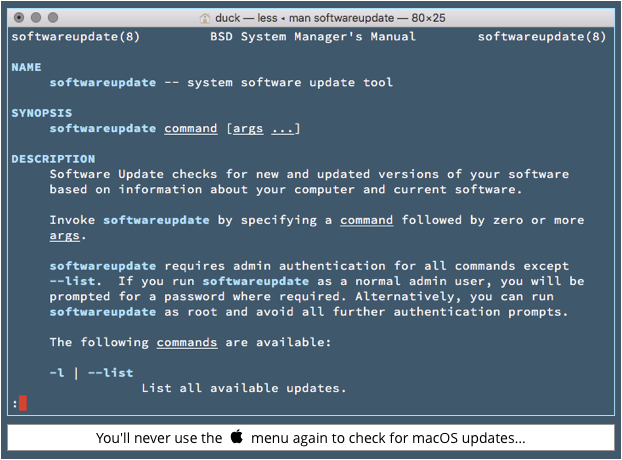The width and height of the screenshot is (622, 460).
Task: Click the underlined 'command' in the synopsis
Action: (191, 128)
